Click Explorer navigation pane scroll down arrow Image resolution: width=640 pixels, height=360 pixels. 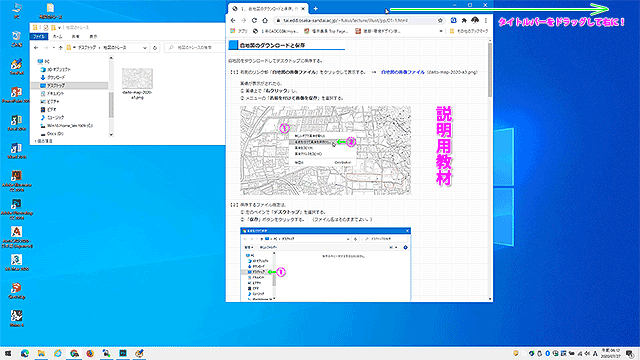coord(111,134)
